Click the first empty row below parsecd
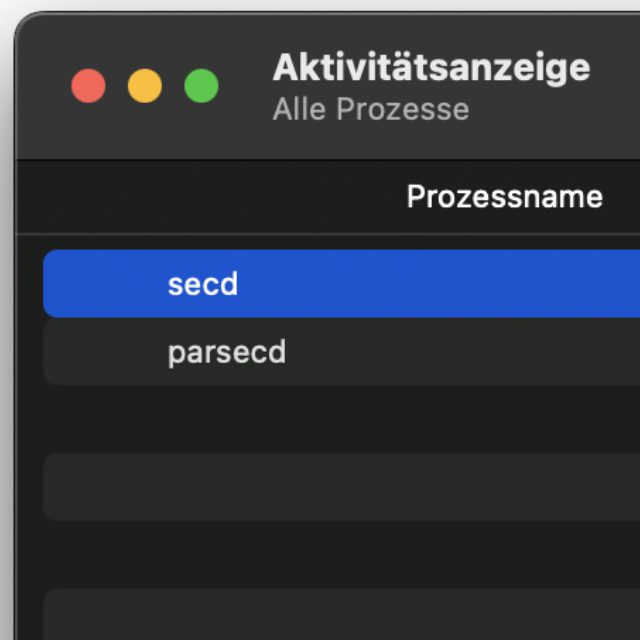640x640 pixels. click(340, 419)
